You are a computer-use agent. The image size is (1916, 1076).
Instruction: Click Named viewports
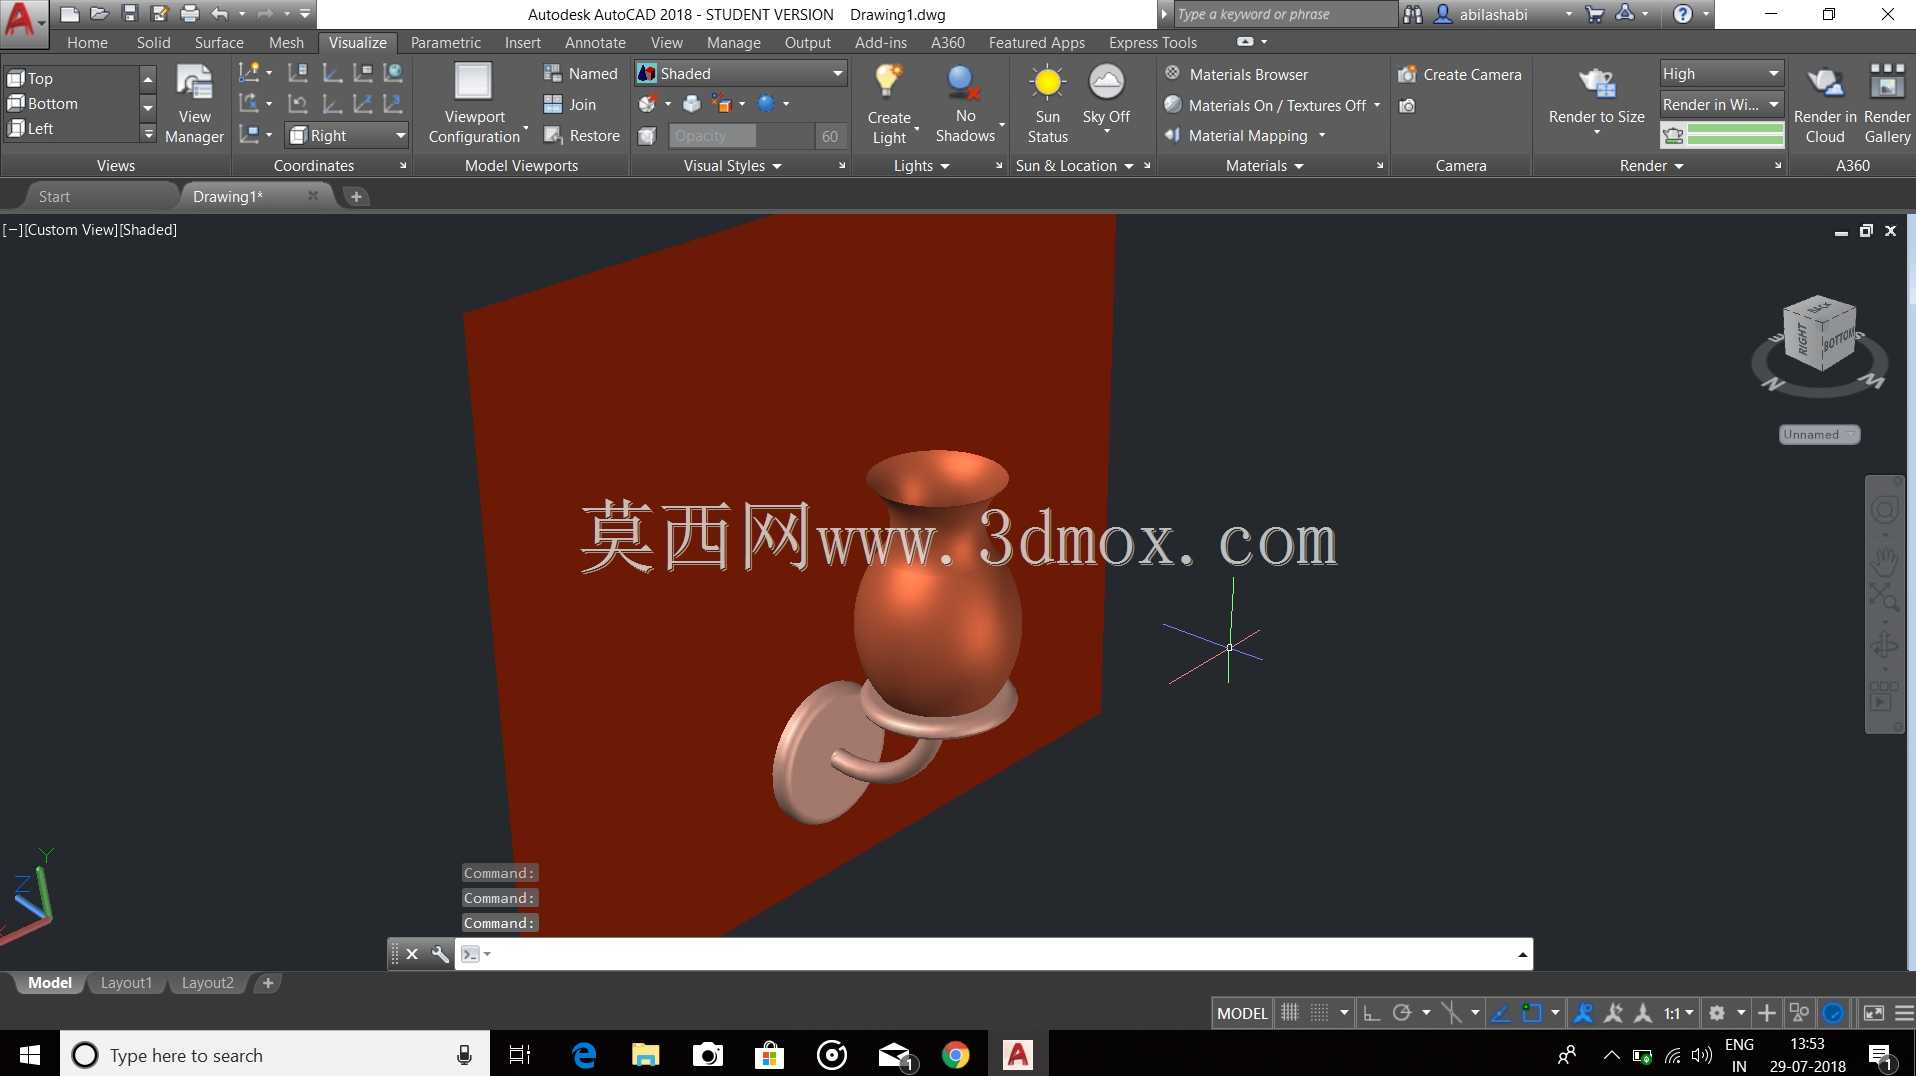click(581, 73)
